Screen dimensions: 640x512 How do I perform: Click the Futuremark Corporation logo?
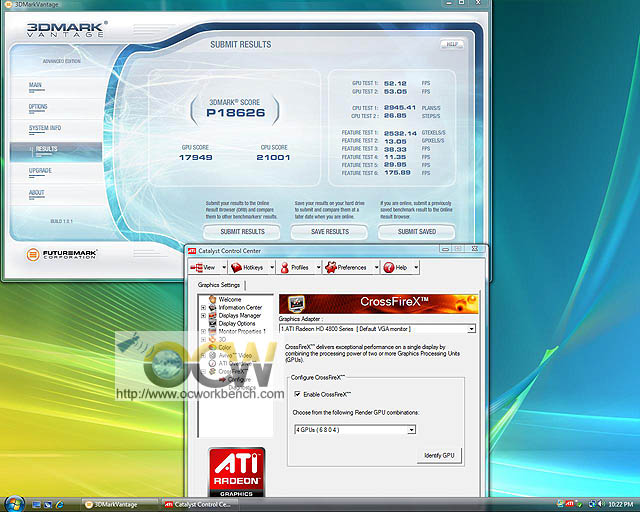point(62,254)
